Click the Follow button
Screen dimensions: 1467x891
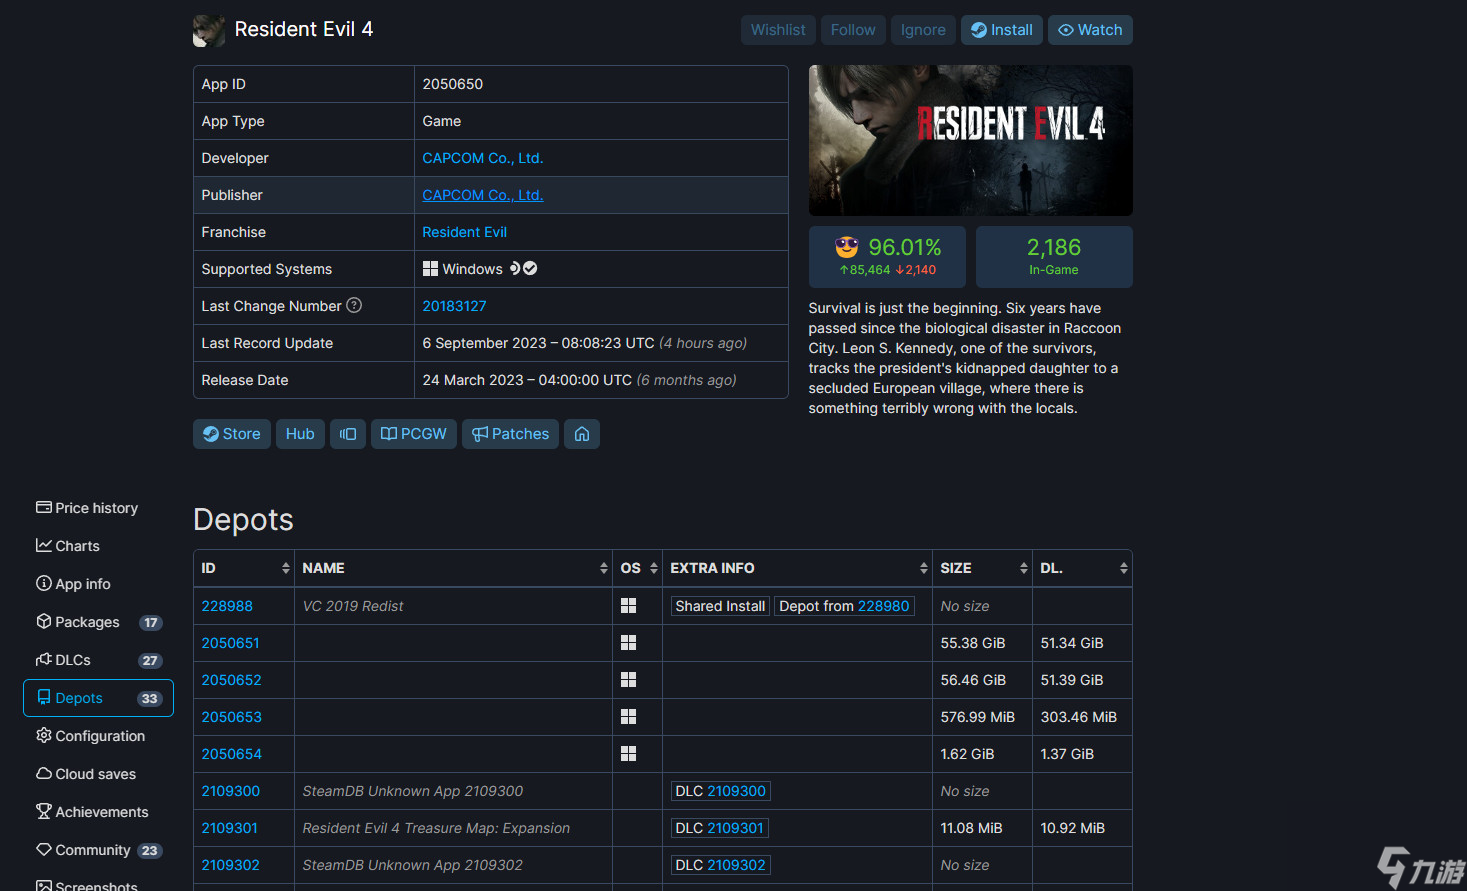[853, 30]
